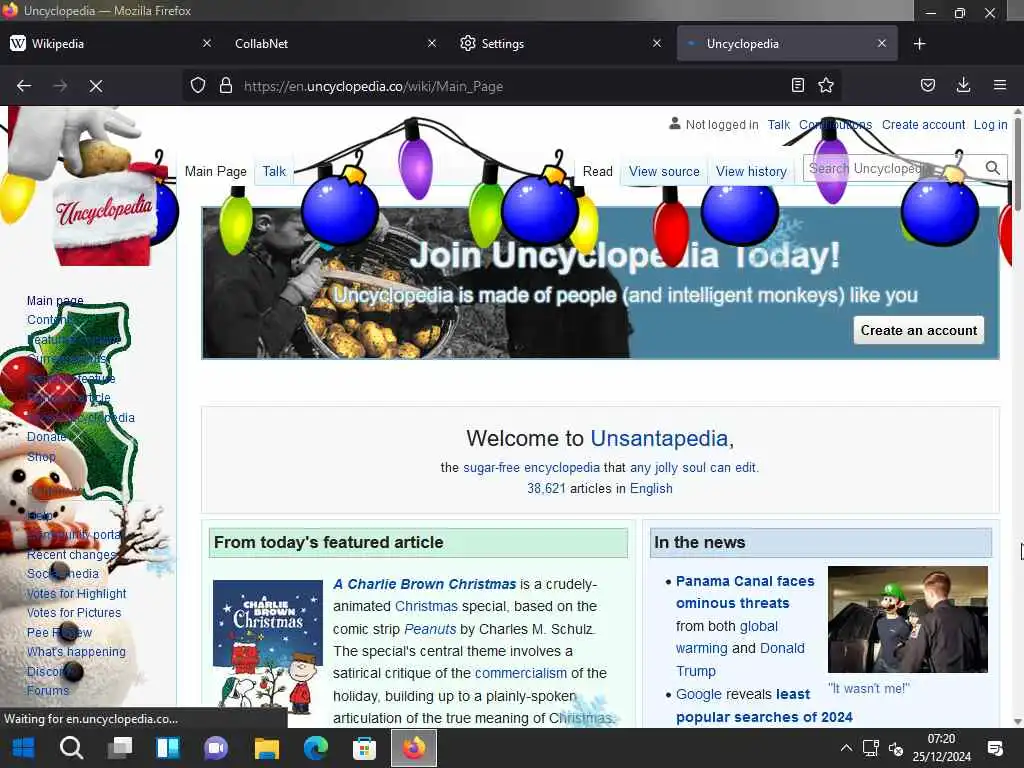This screenshot has height=768, width=1024.
Task: Click the search magnifier icon in Uncyclopedia
Action: (x=993, y=168)
